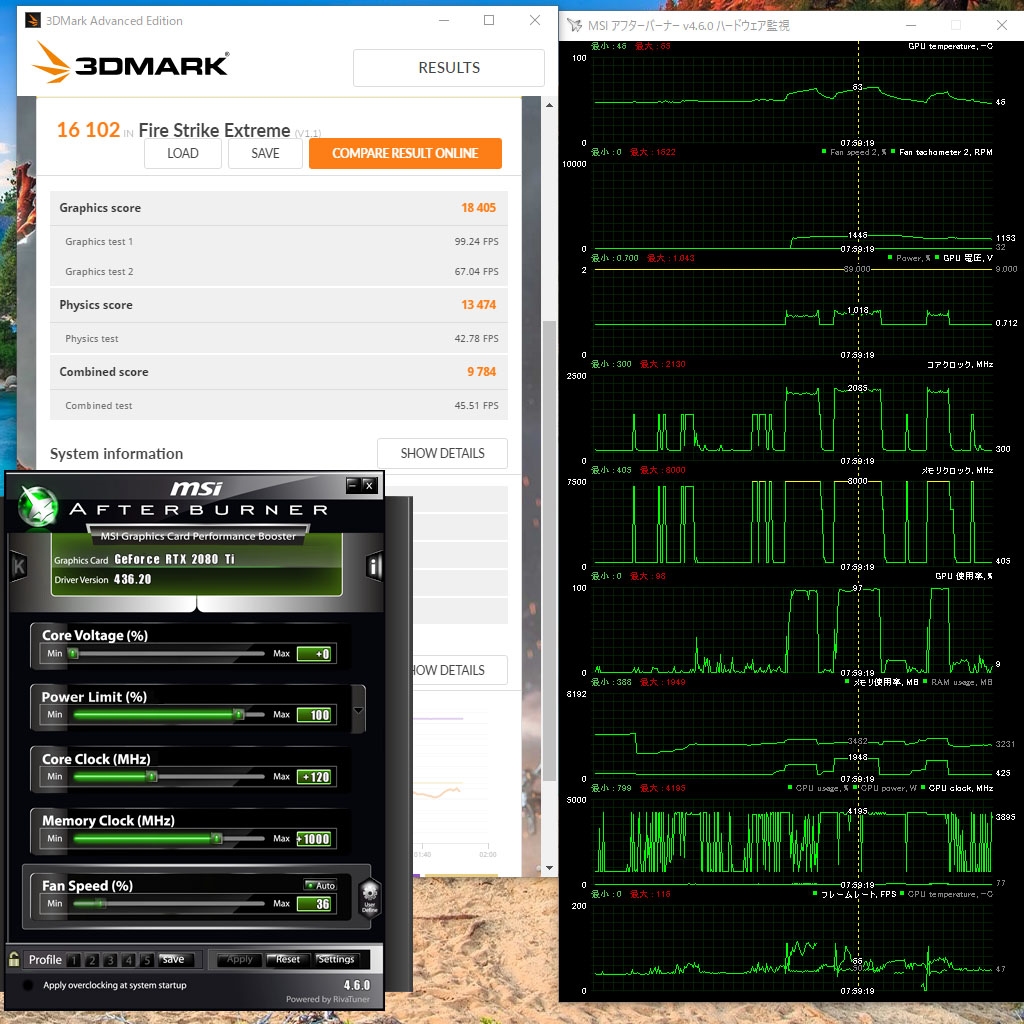Click the Core Clock slider handle
The height and width of the screenshot is (1024, 1024).
(152, 776)
